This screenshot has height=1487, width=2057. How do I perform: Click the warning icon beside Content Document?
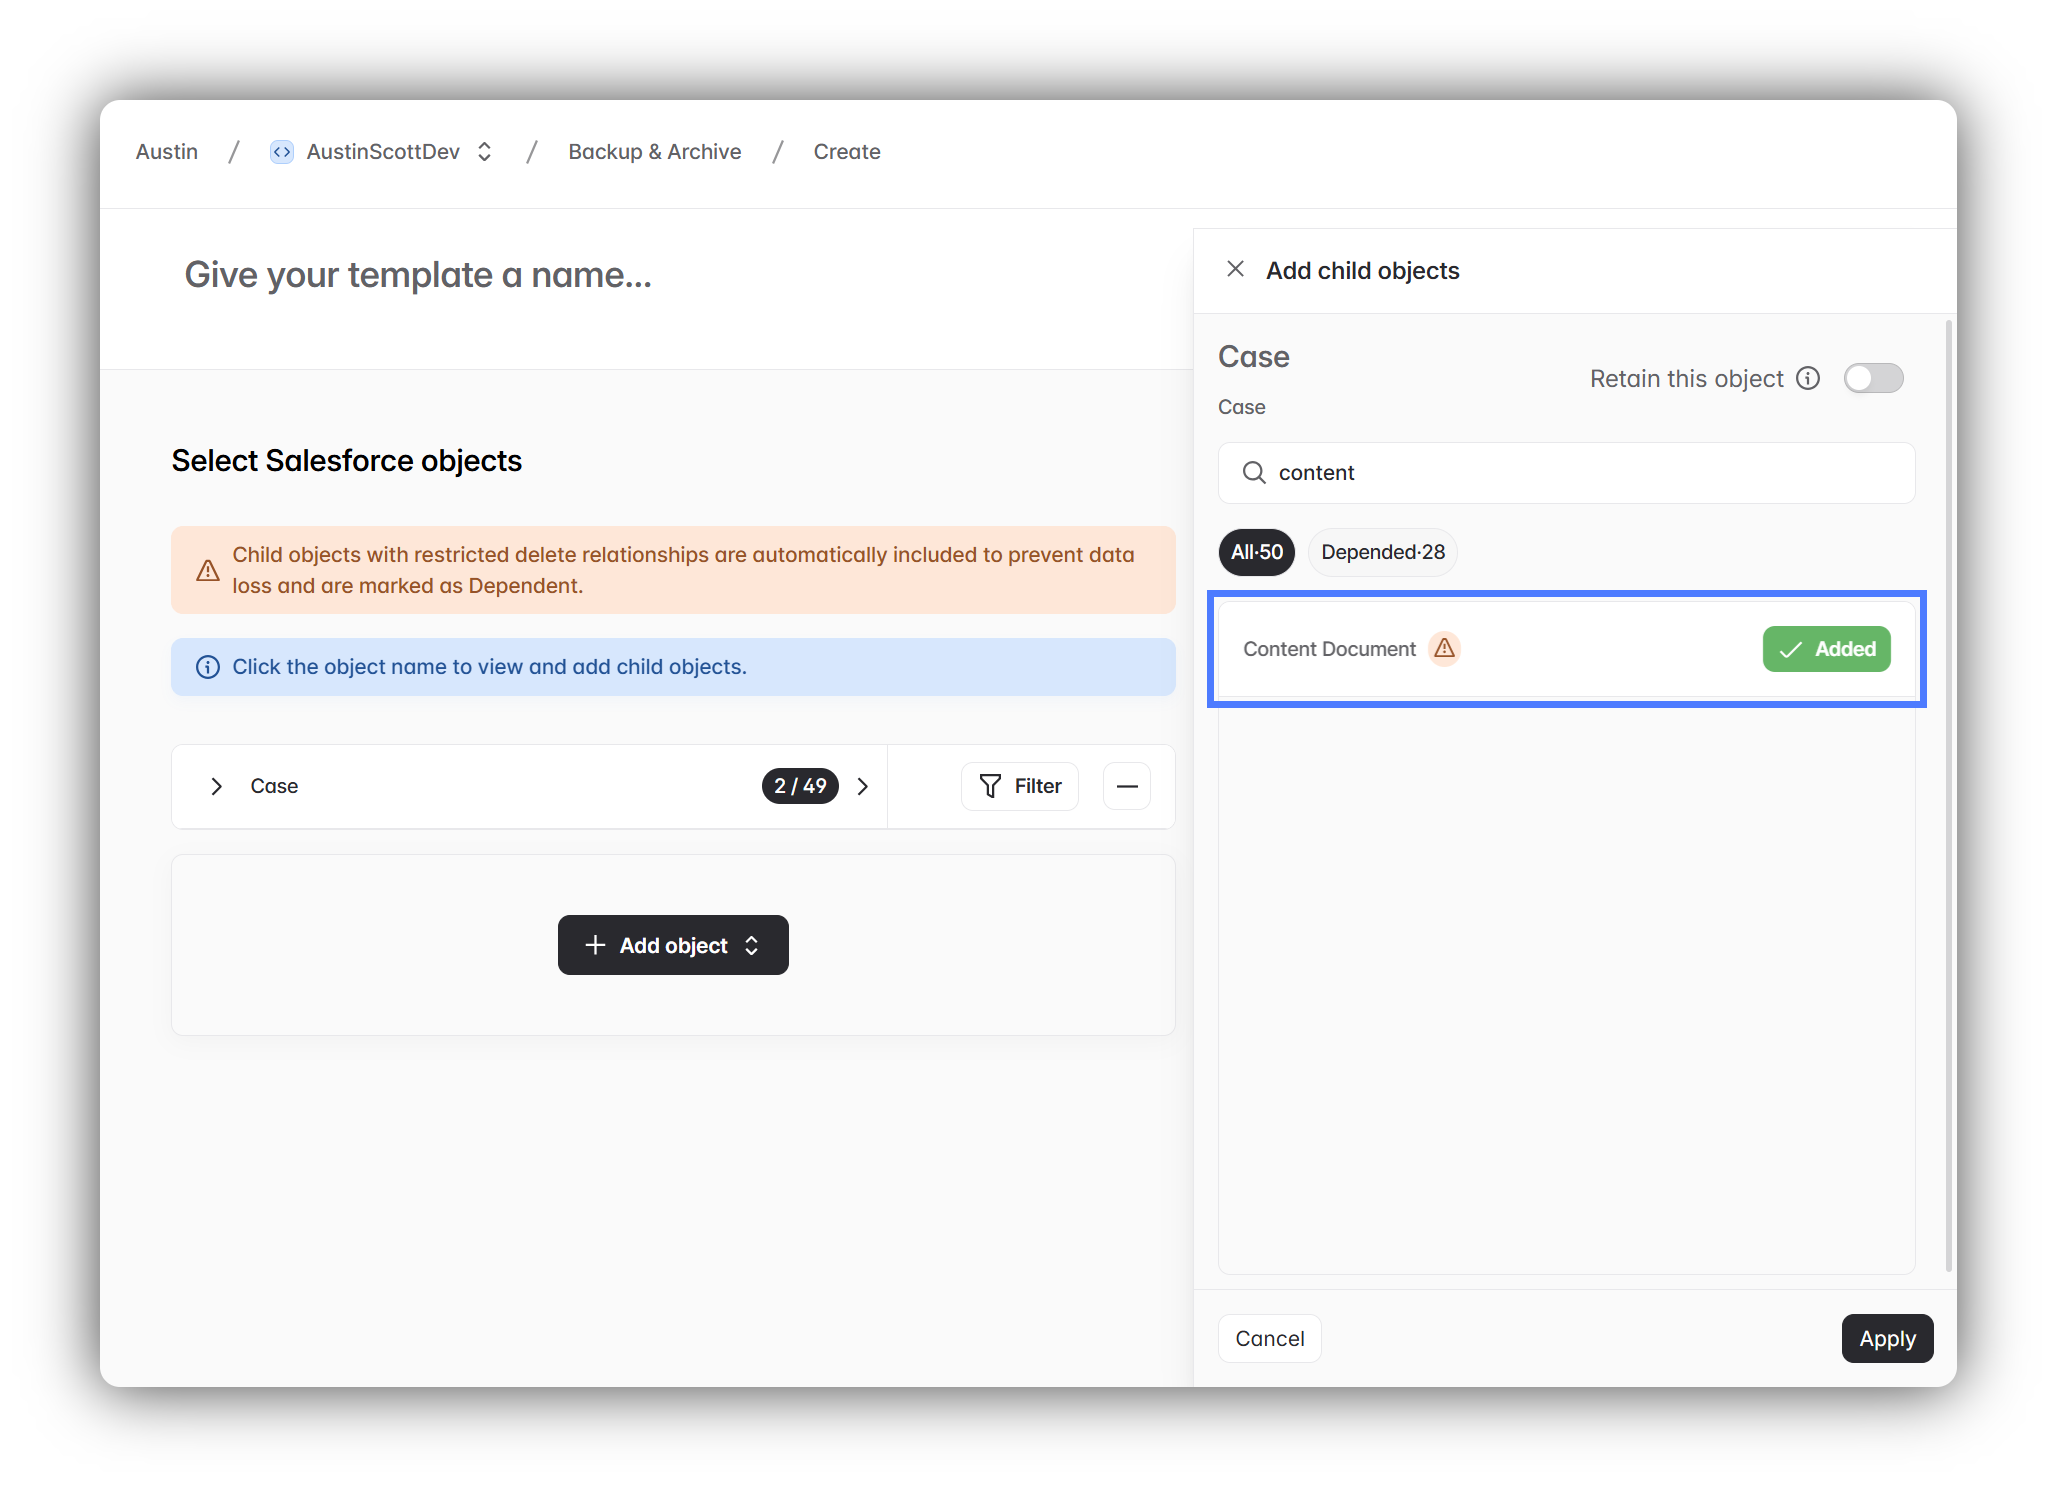[x=1444, y=649]
